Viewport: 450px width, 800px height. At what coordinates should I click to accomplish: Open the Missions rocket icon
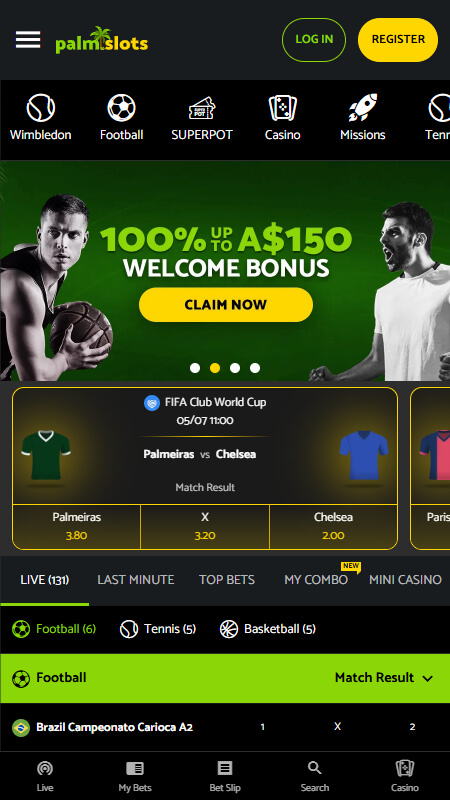point(363,108)
